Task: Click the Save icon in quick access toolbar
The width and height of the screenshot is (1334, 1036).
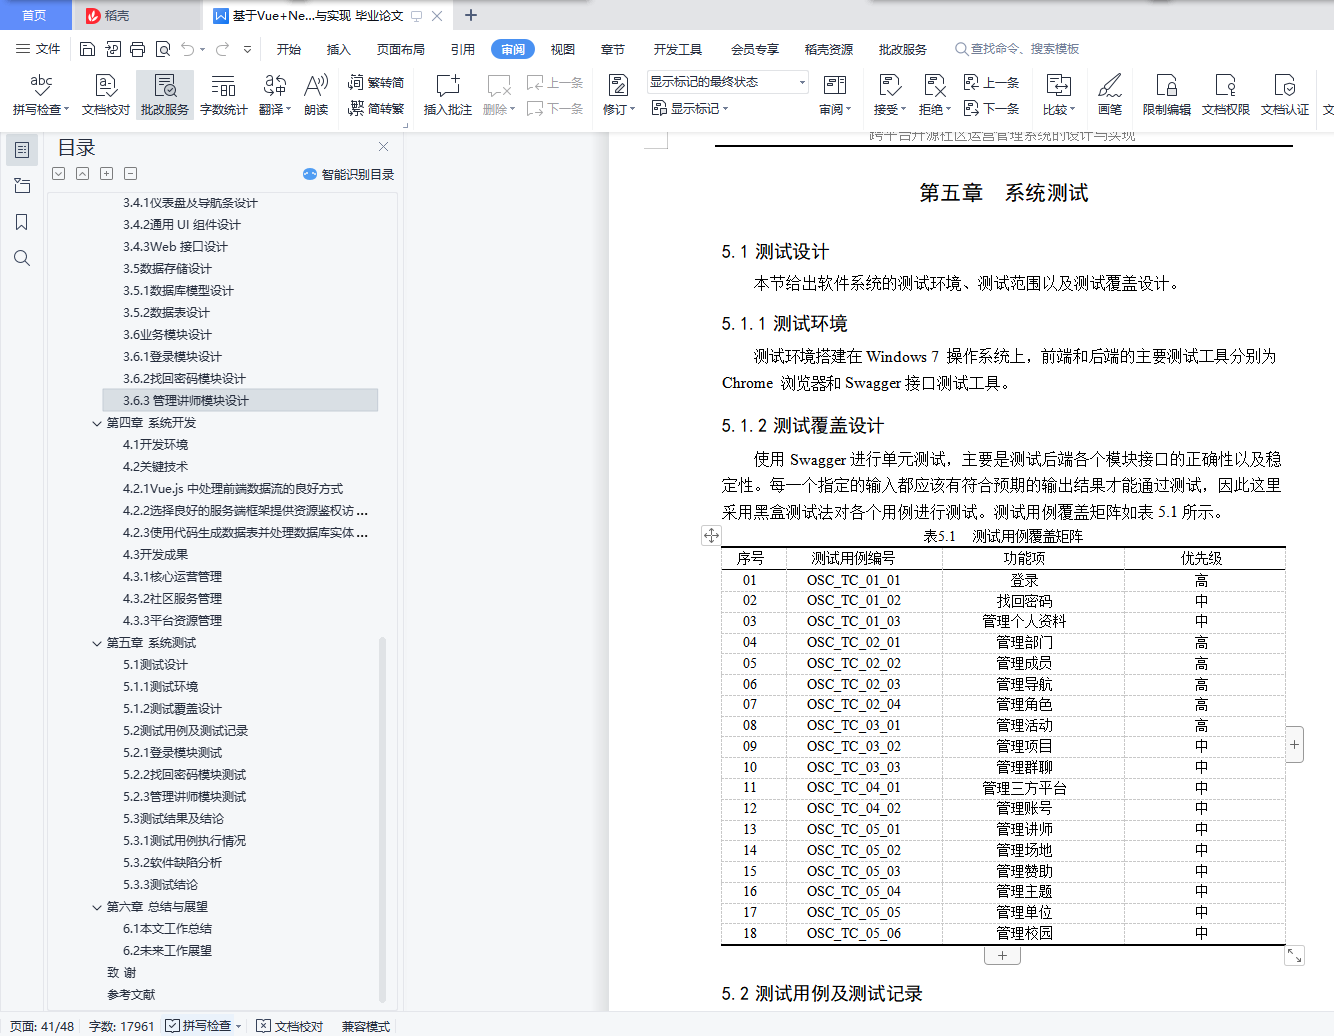Action: pos(87,49)
